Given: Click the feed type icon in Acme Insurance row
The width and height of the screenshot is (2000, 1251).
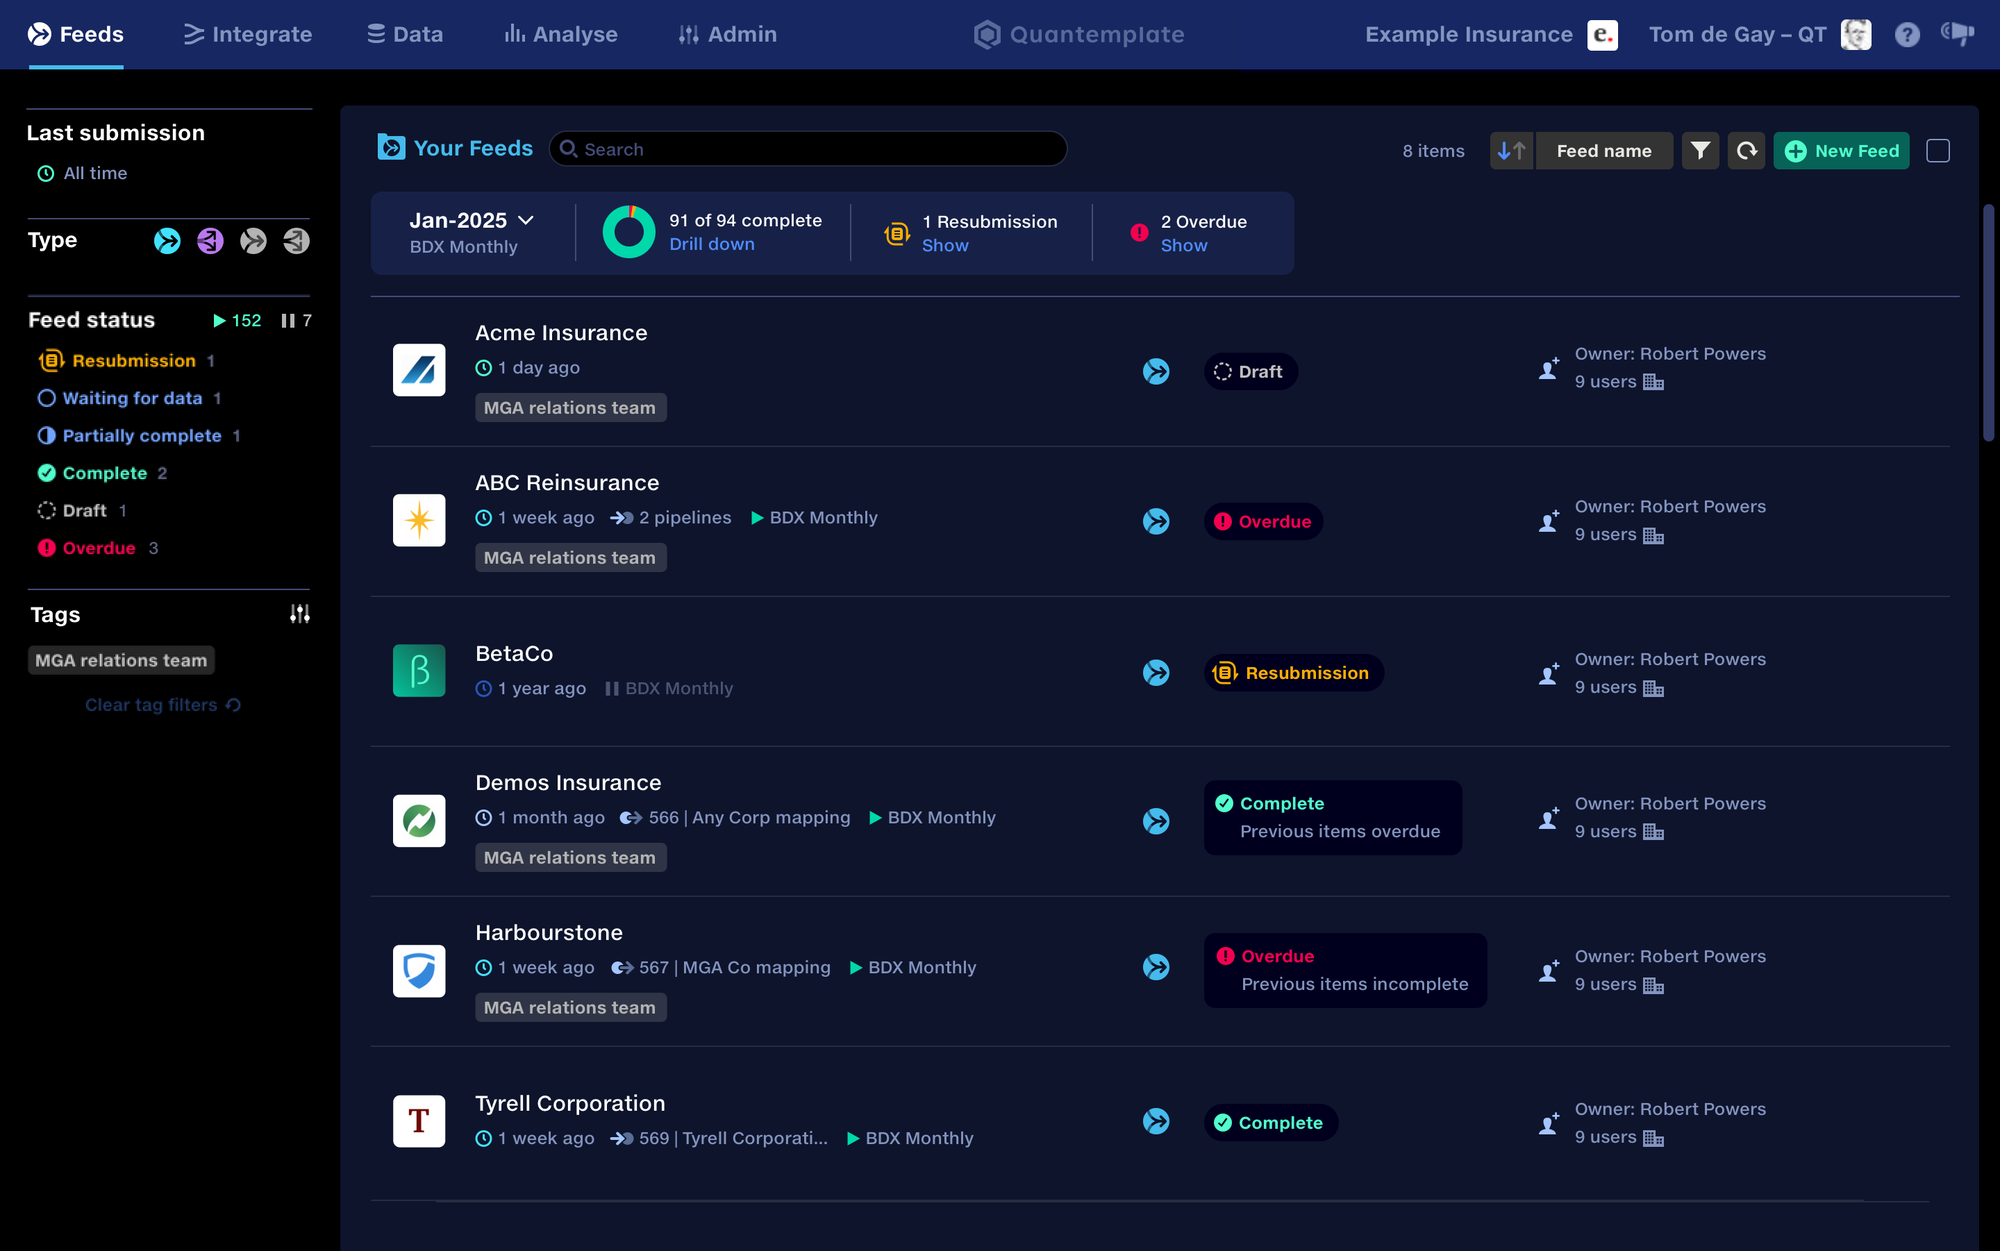Looking at the screenshot, I should click(x=1156, y=371).
